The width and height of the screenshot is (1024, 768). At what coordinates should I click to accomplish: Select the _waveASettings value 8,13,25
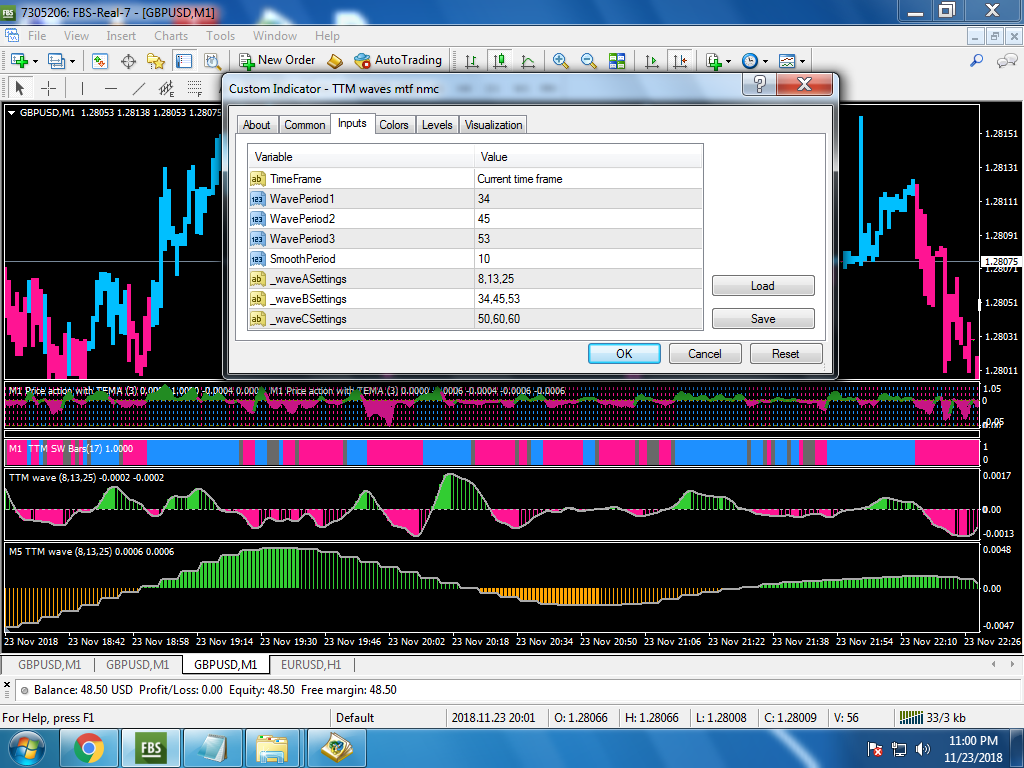588,279
